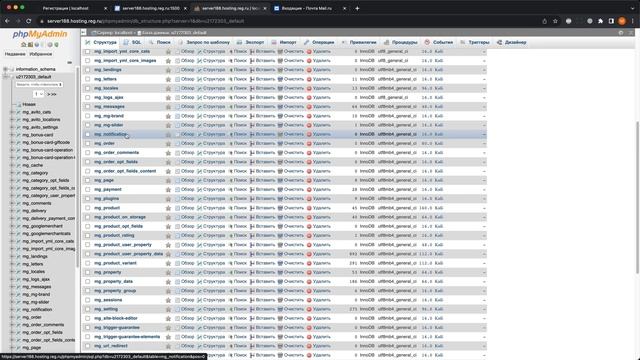Viewport: 640px width, 360px height.
Task: Expand mg_category sidebar tree node
Action: click(x=12, y=173)
